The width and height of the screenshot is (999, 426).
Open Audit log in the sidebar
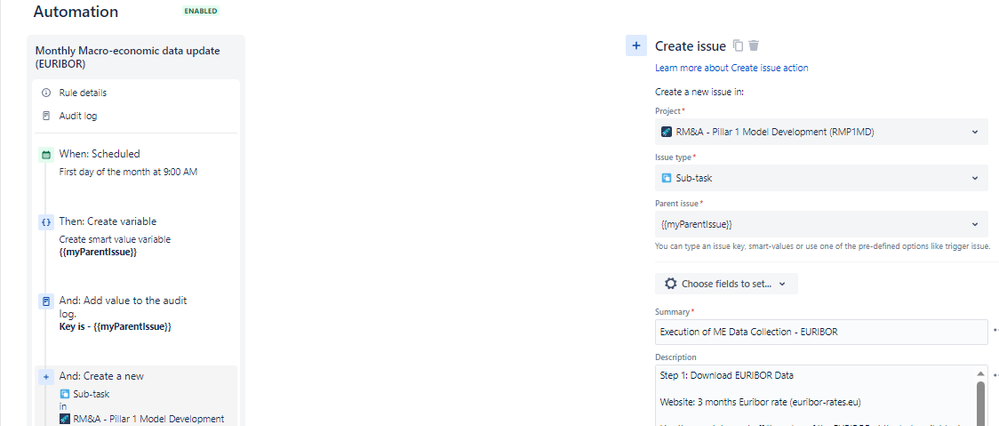click(78, 116)
